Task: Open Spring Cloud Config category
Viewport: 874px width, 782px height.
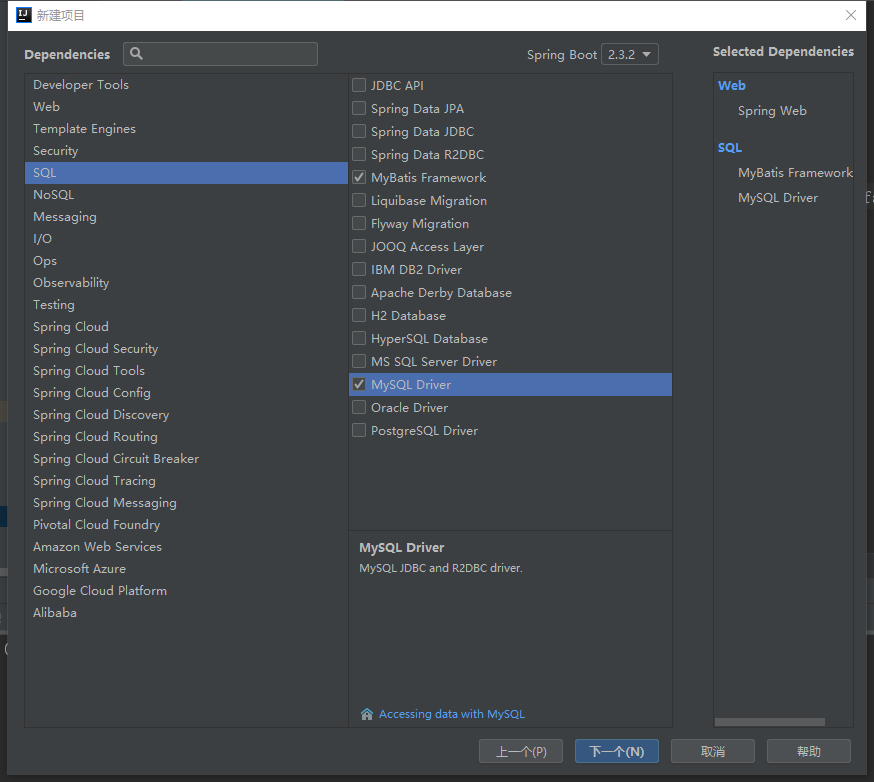Action: [x=186, y=393]
